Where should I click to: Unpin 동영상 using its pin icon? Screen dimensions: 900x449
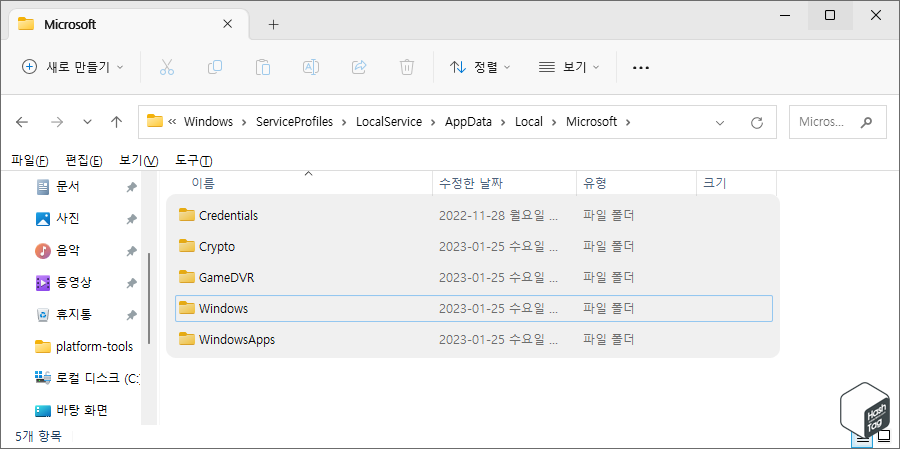tap(131, 283)
